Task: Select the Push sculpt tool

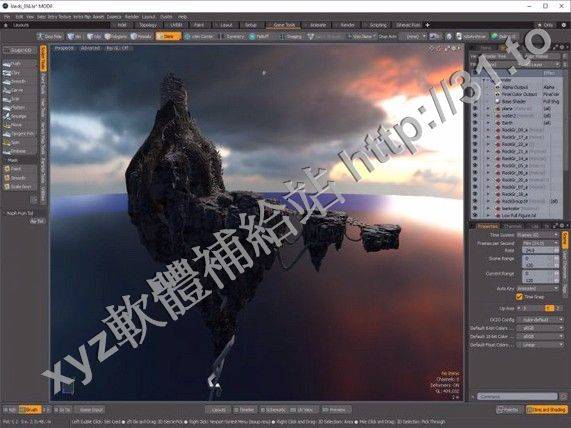Action: 19,64
